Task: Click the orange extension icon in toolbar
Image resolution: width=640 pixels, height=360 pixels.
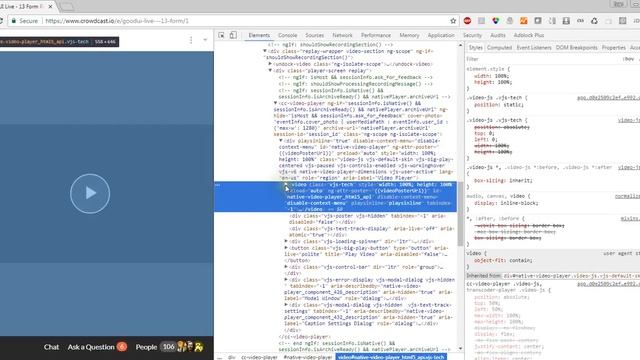Action: click(x=524, y=21)
